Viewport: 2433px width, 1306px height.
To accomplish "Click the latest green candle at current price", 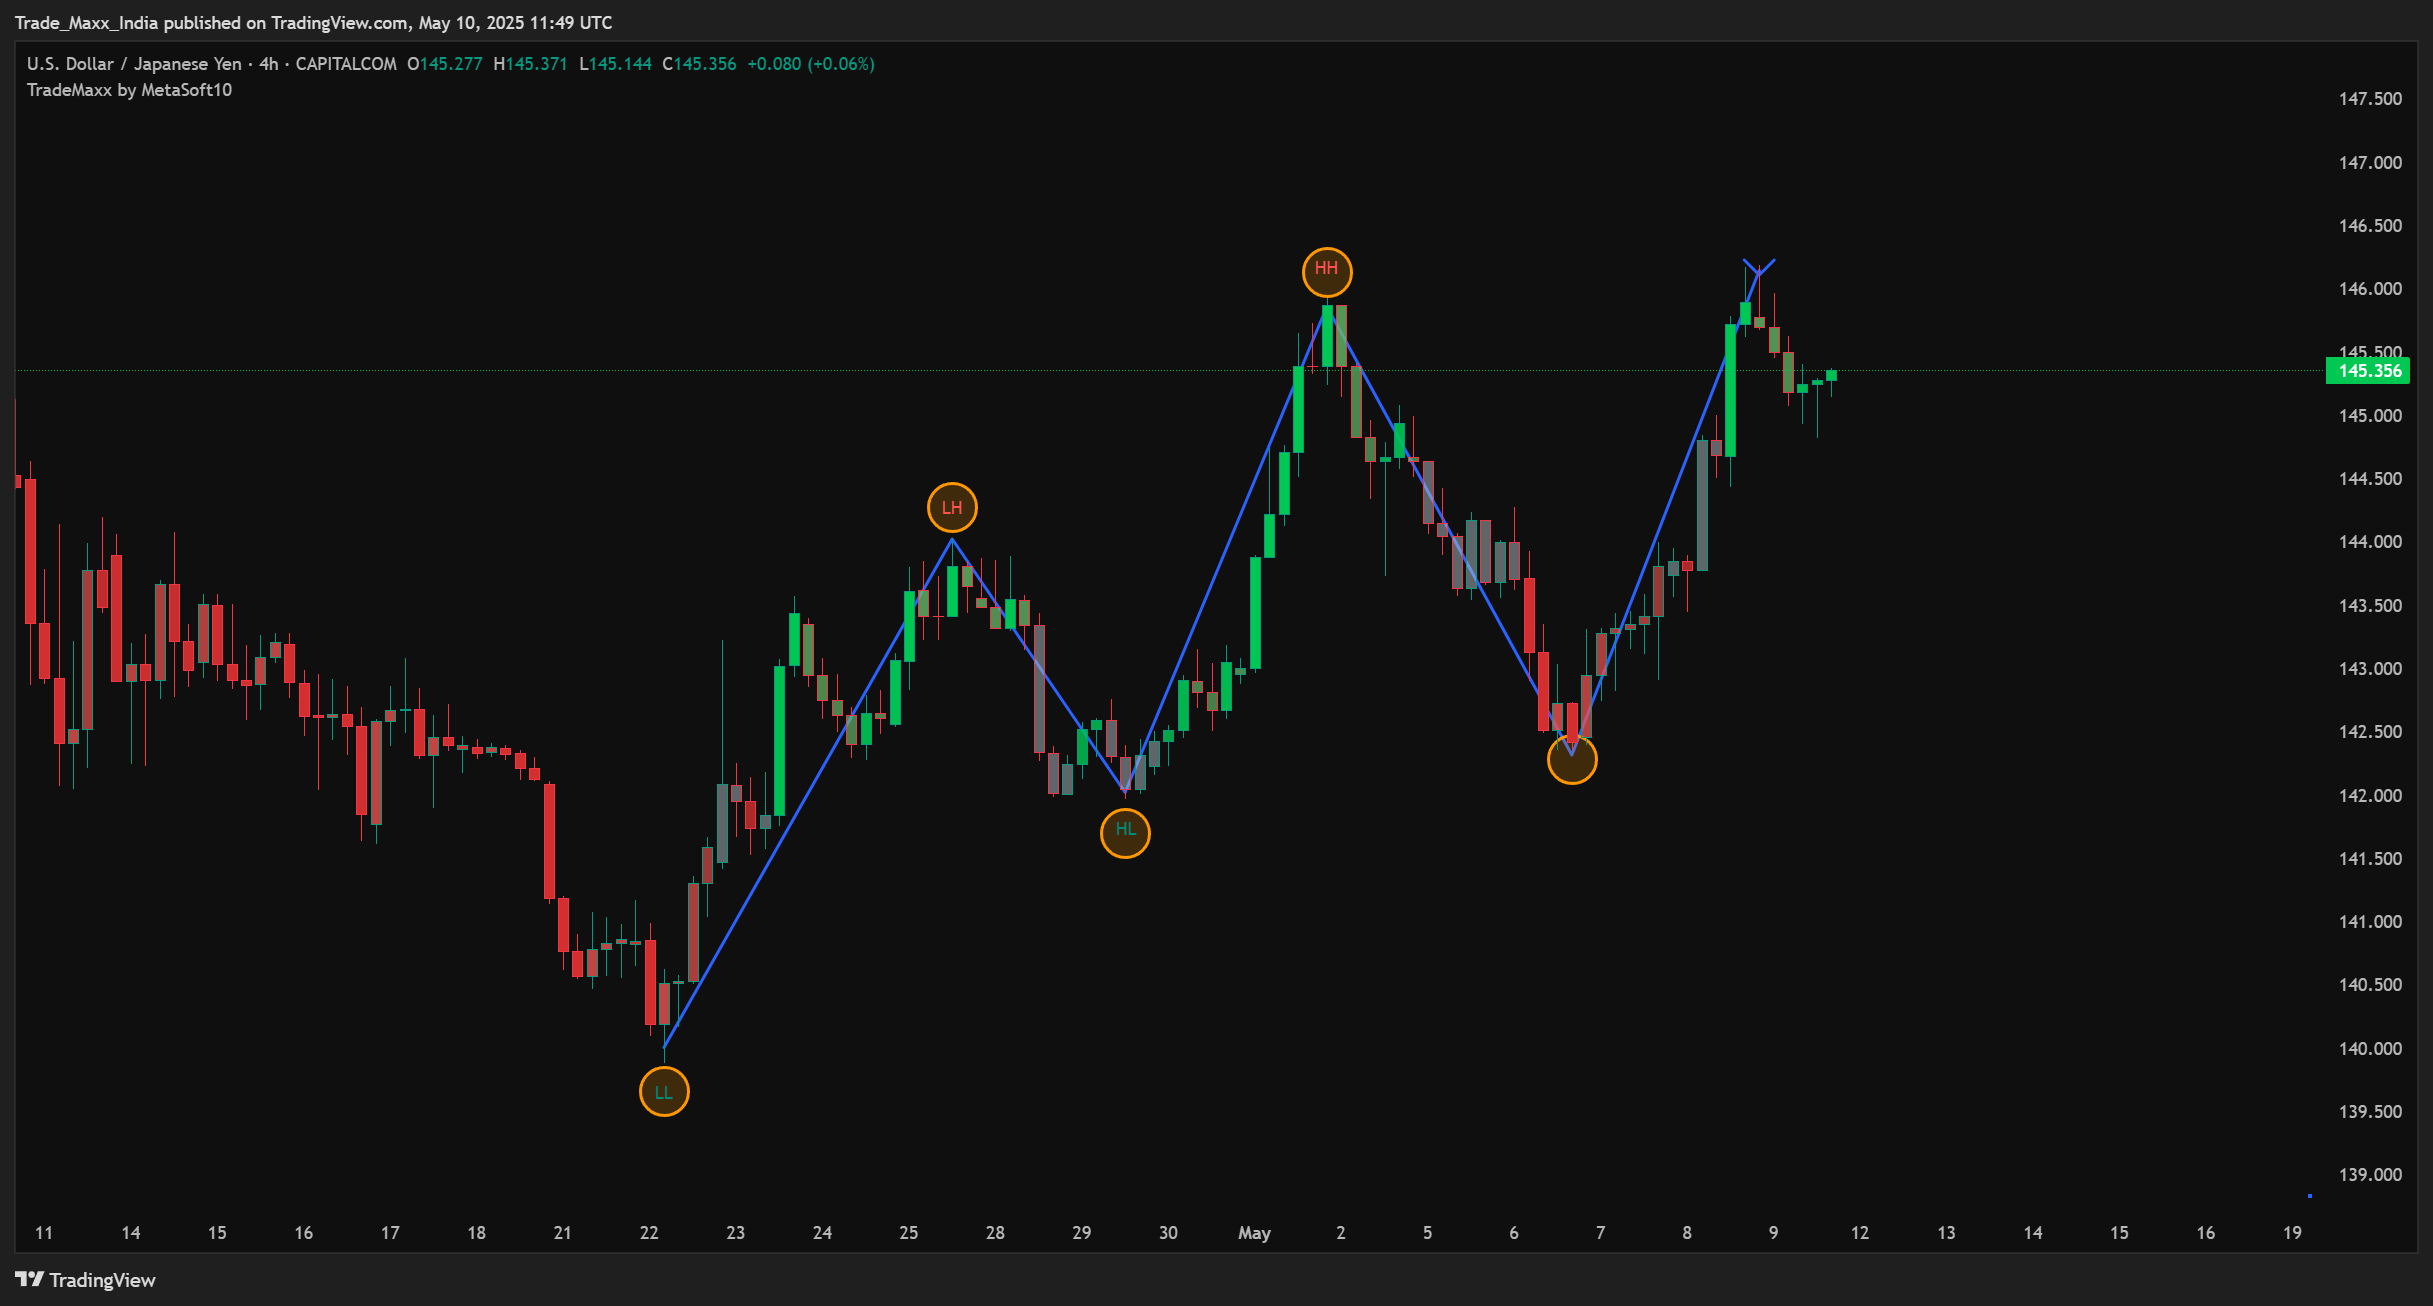I will (x=1831, y=375).
